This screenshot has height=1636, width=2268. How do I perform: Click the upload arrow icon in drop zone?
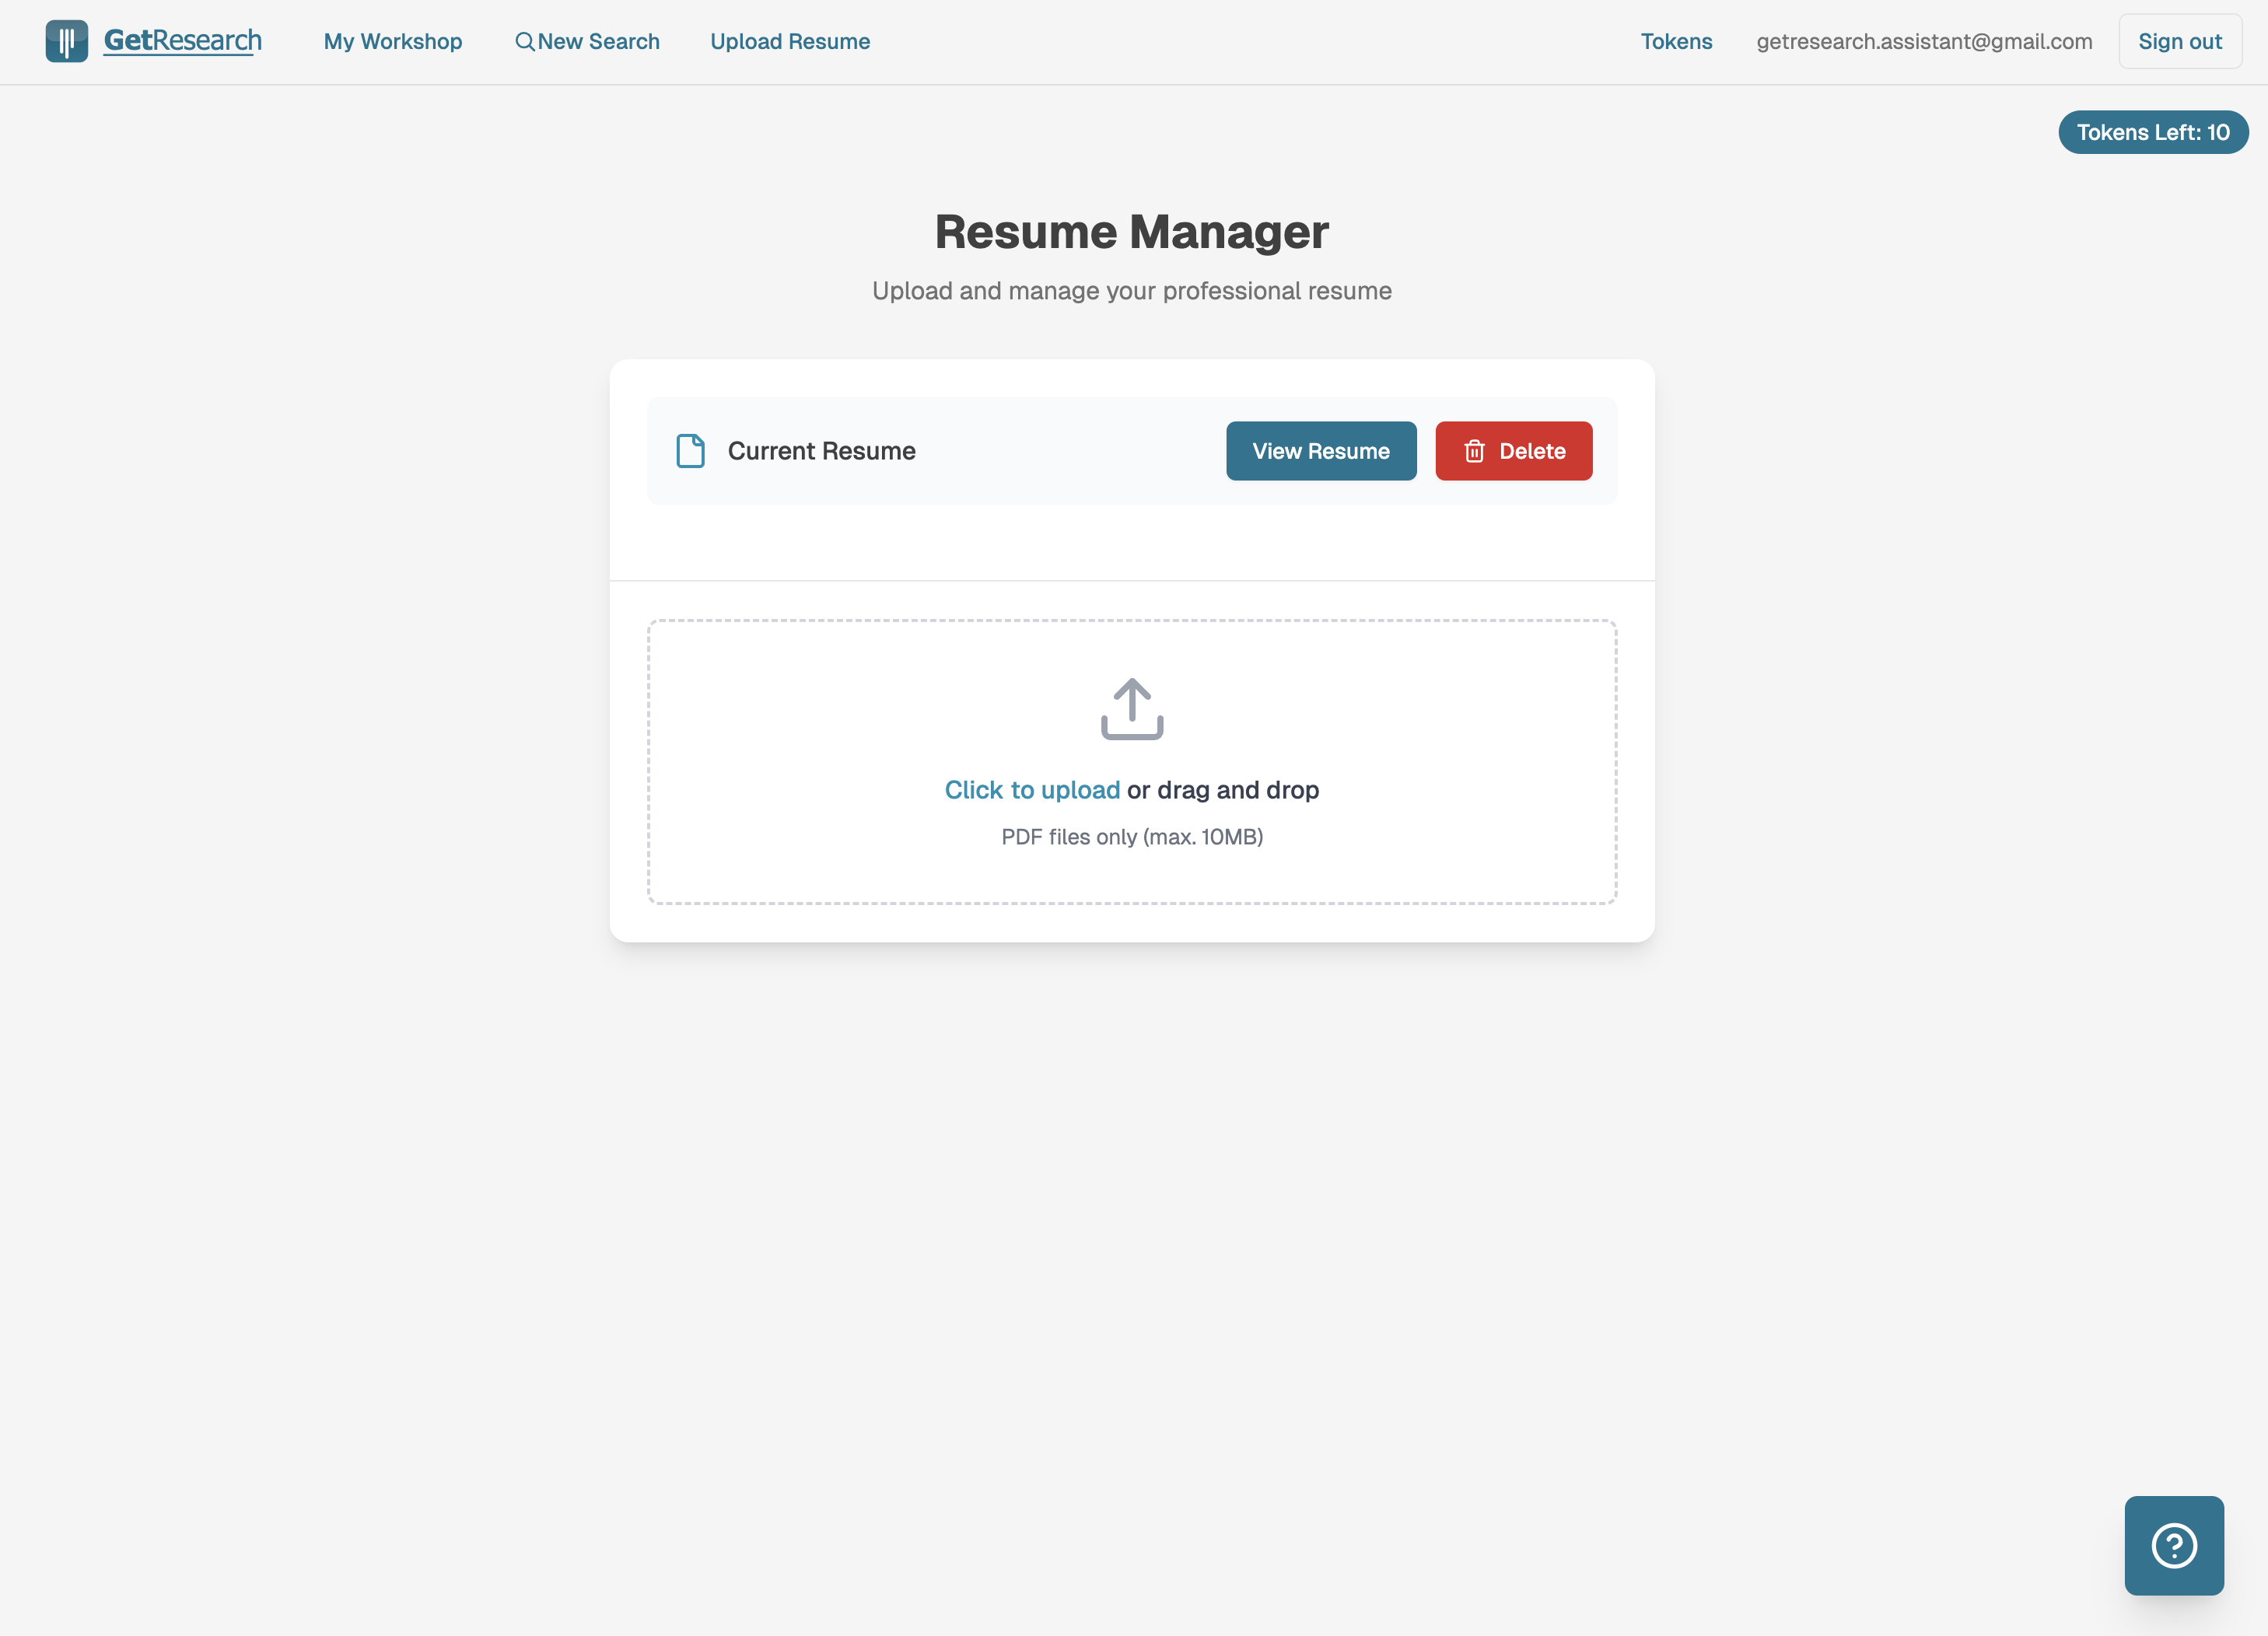[x=1132, y=709]
